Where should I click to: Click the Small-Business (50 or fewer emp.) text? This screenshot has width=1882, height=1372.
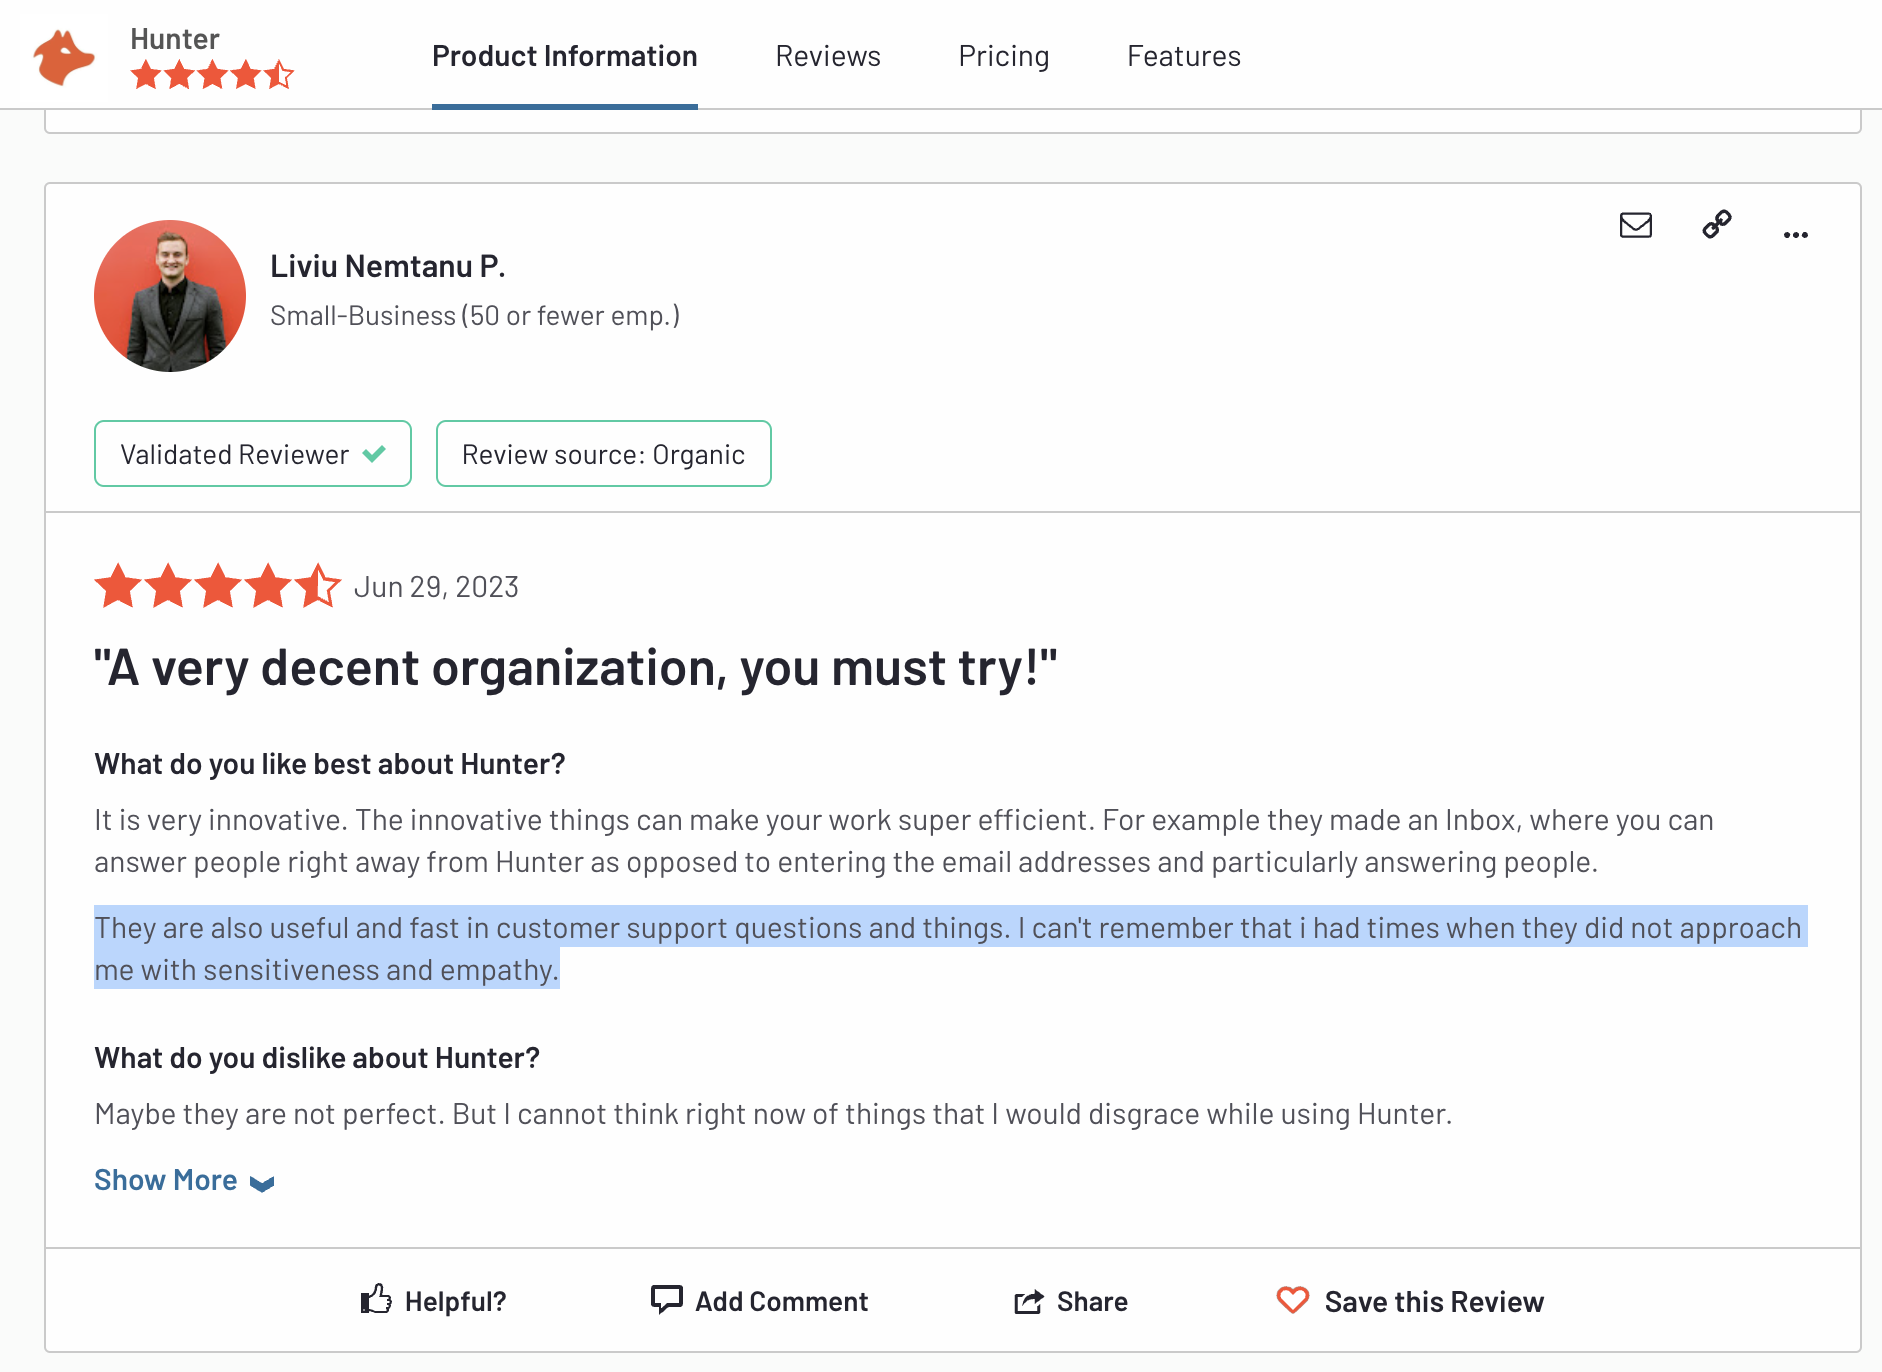pos(475,316)
